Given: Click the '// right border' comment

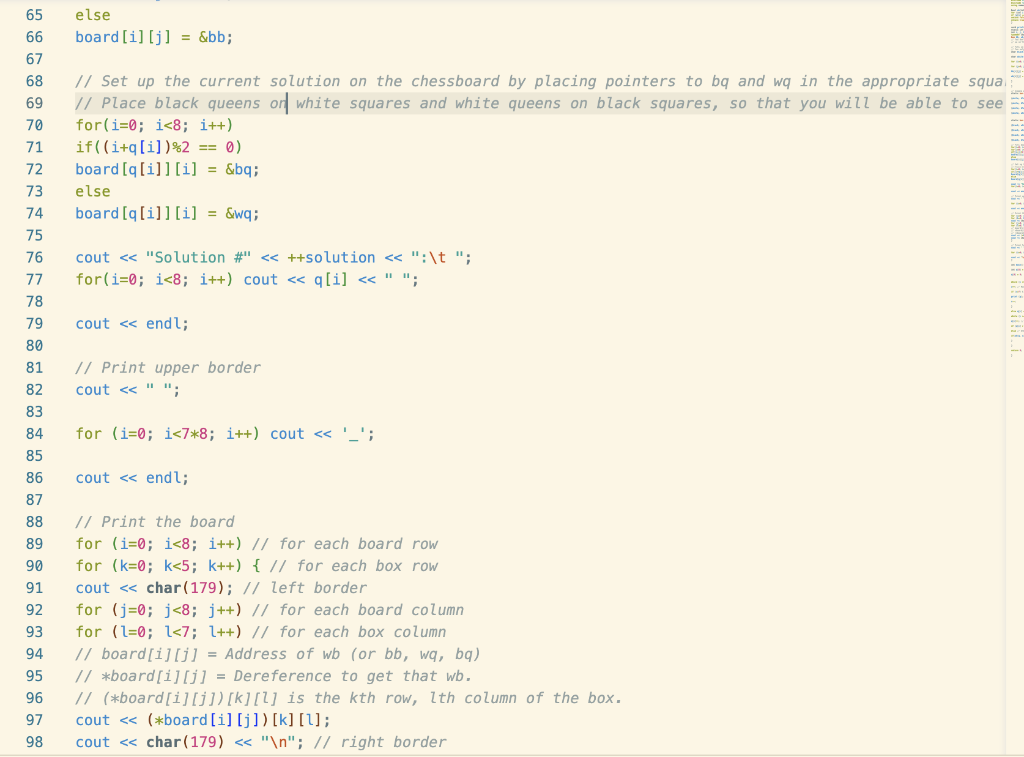Looking at the screenshot, I should pos(380,742).
